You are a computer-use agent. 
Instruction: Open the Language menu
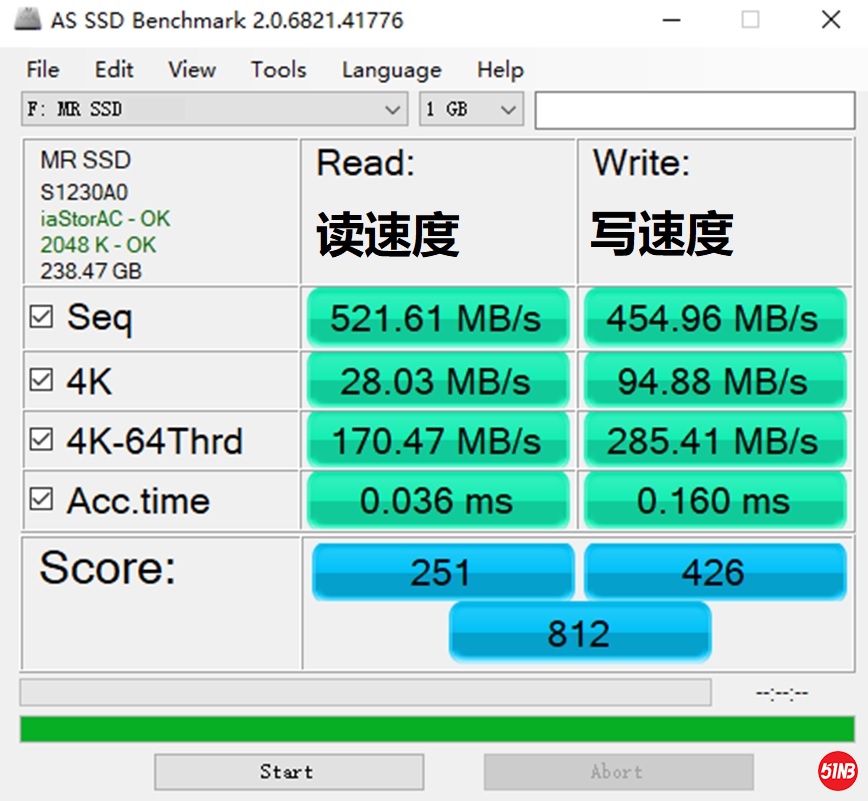tap(391, 70)
